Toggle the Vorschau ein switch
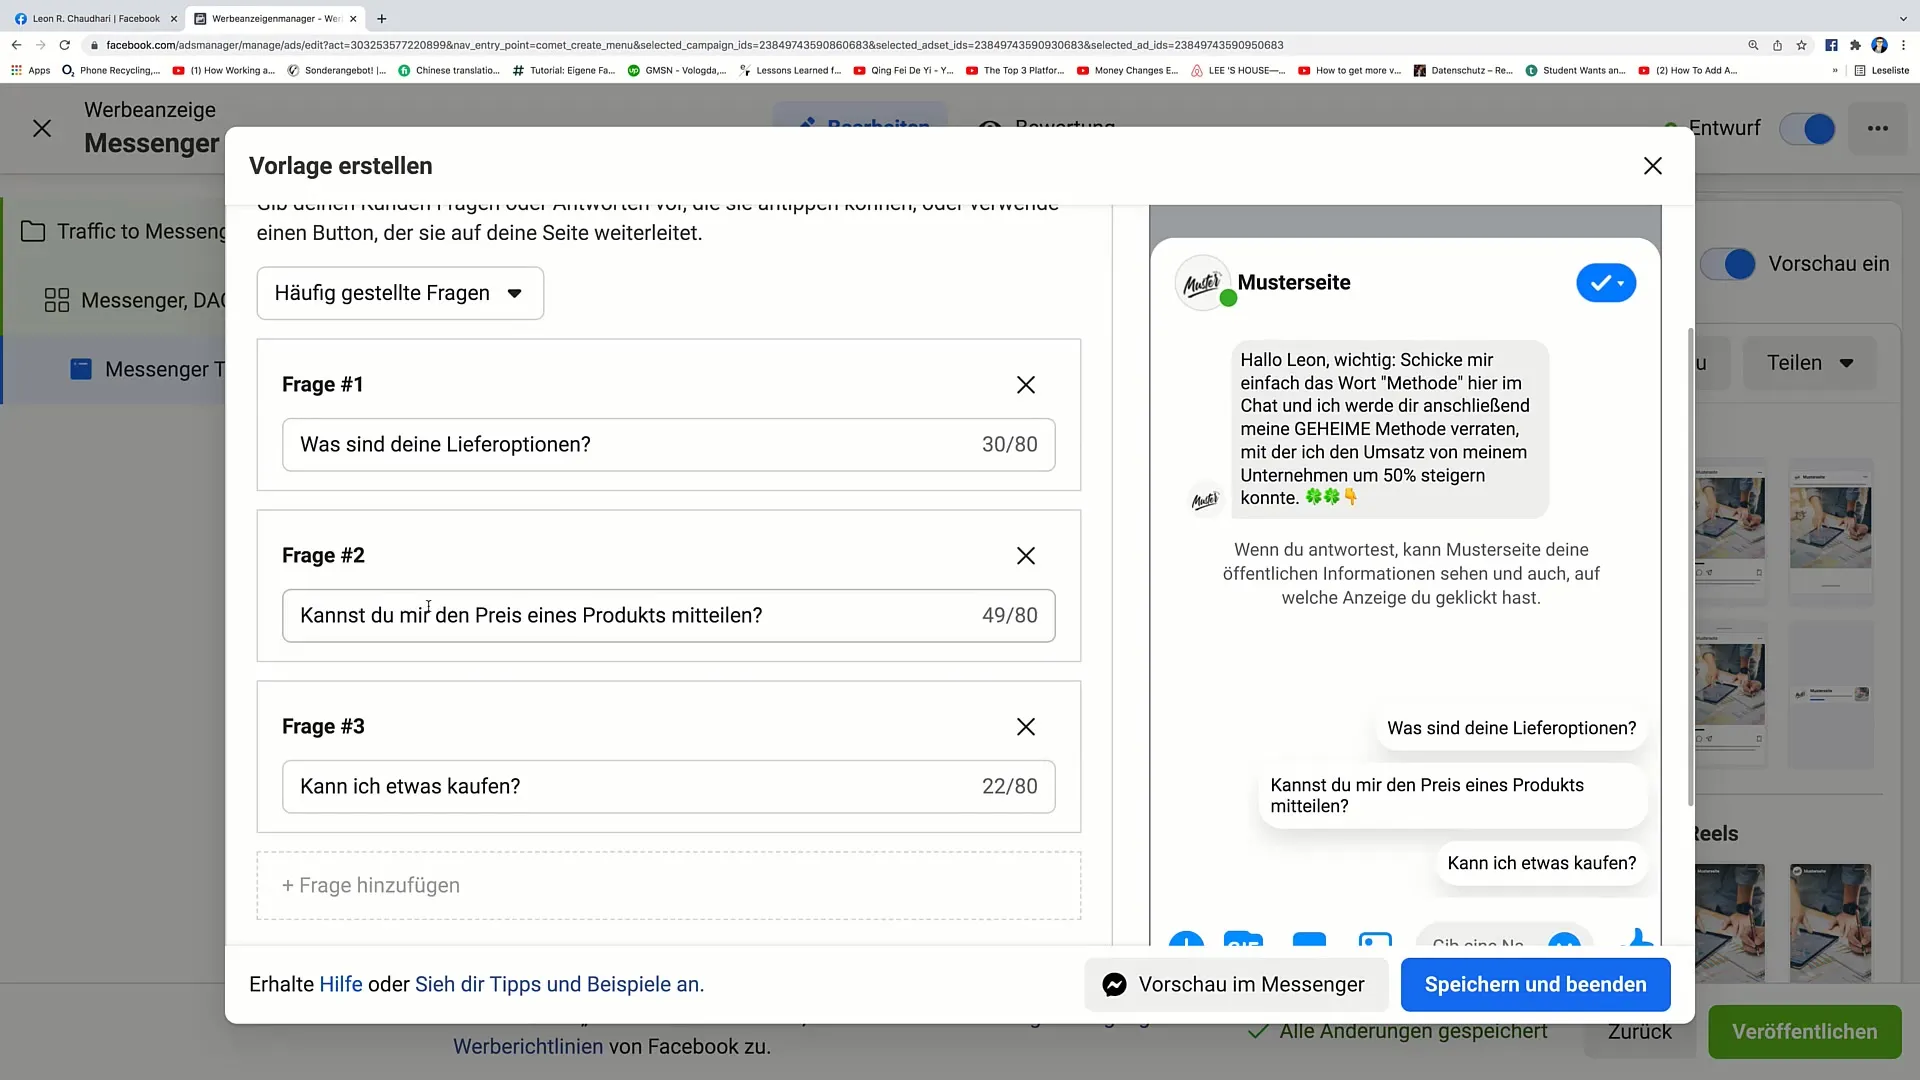Image resolution: width=1920 pixels, height=1080 pixels. pos(1727,264)
